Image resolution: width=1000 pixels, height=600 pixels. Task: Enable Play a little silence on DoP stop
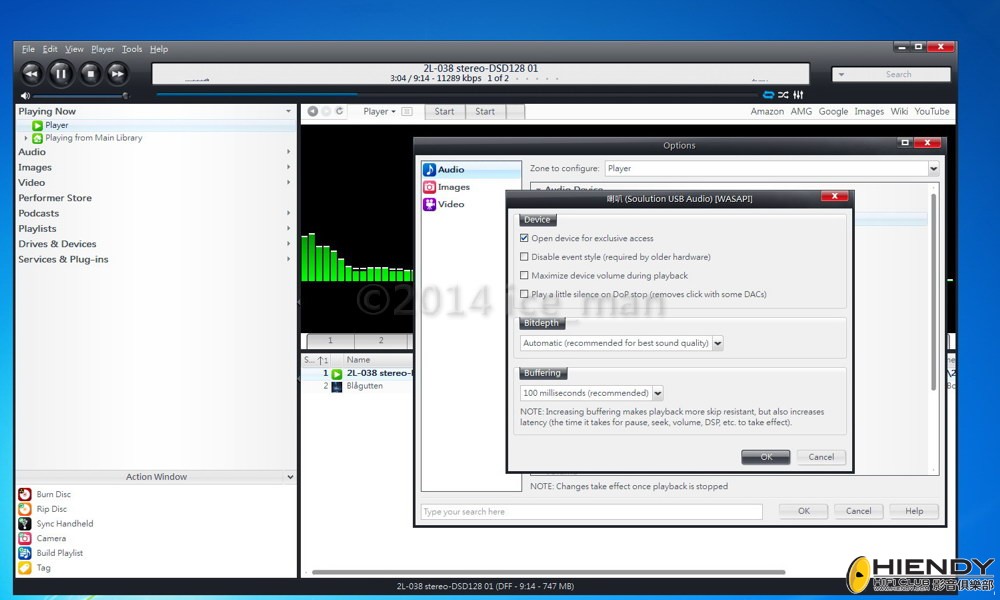[x=524, y=294]
